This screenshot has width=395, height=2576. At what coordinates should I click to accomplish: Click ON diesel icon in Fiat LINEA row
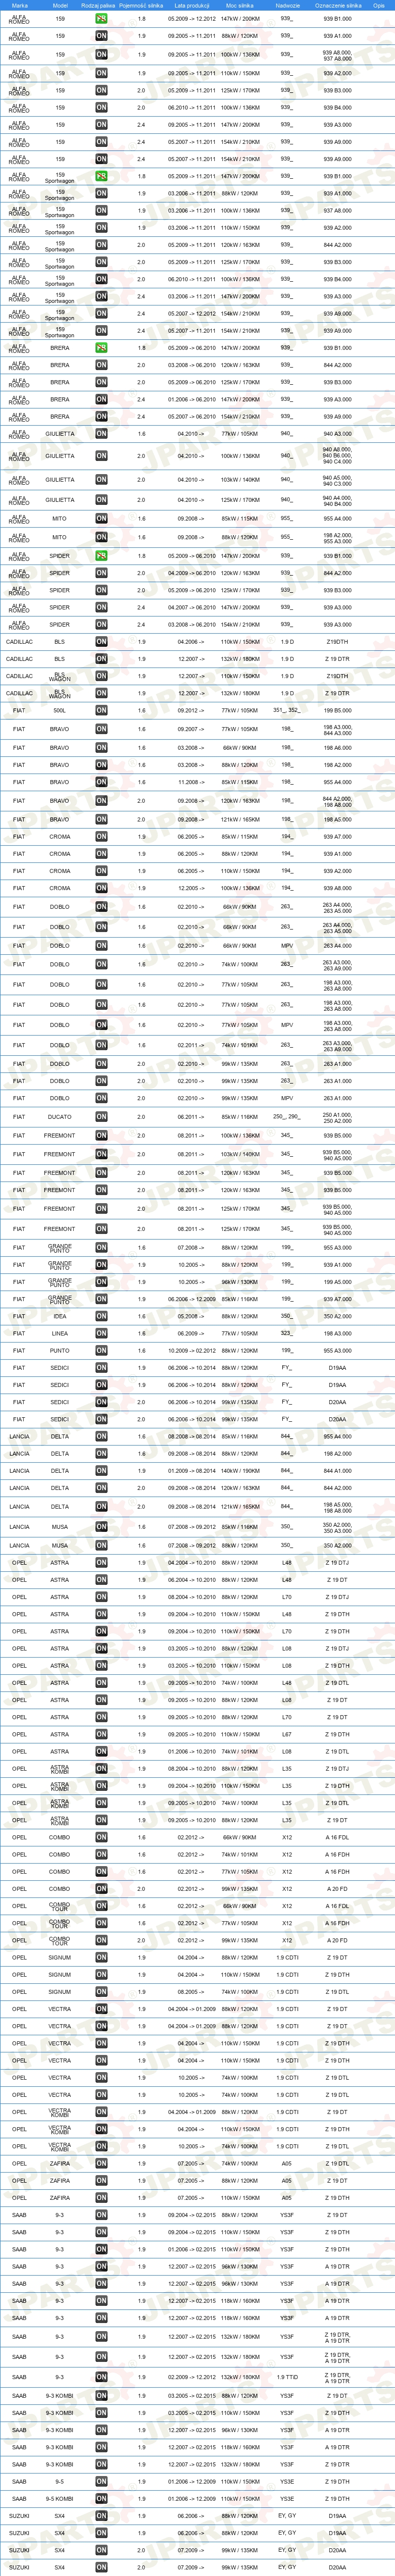pyautogui.click(x=101, y=1333)
